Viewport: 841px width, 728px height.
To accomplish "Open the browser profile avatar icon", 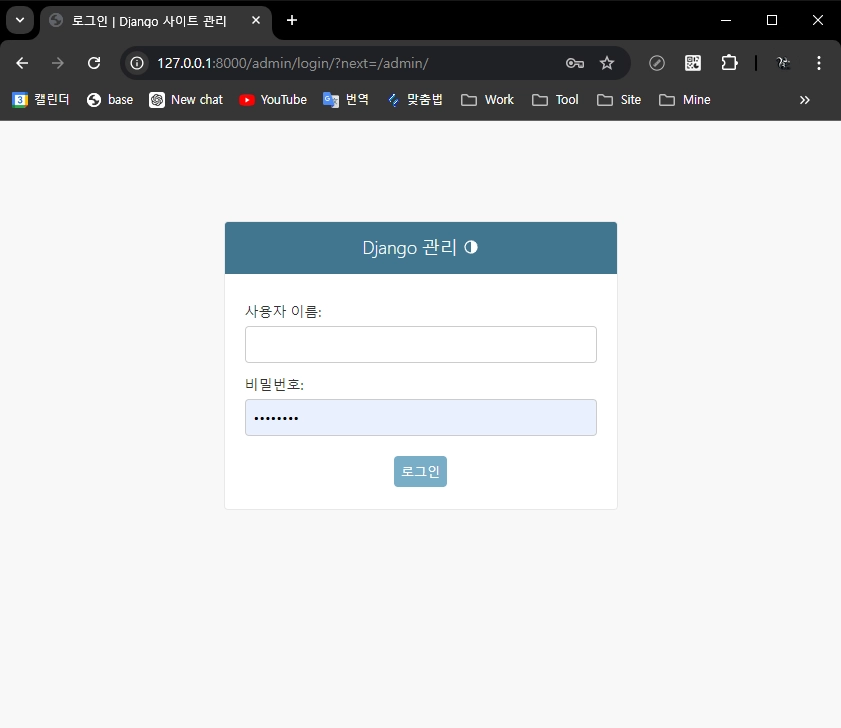I will click(x=783, y=63).
